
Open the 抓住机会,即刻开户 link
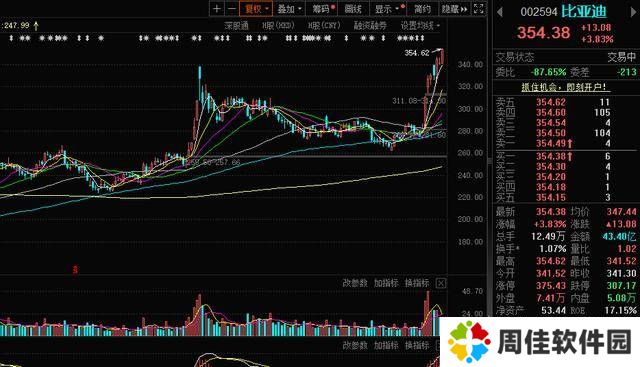click(x=565, y=87)
